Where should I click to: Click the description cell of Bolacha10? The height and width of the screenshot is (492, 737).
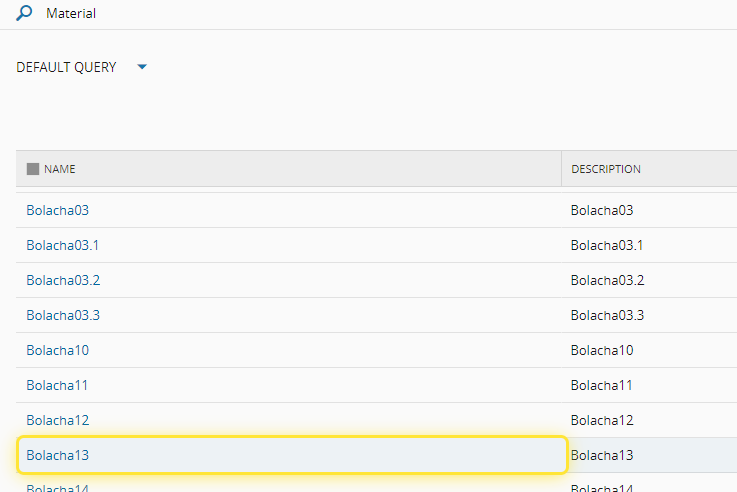[602, 350]
